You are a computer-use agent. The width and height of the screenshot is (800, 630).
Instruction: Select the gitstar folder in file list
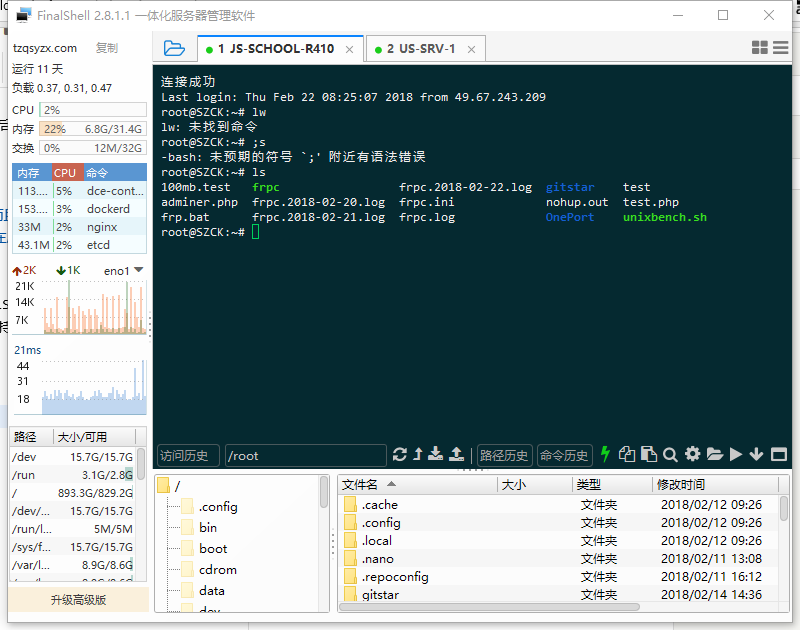[559, 594]
